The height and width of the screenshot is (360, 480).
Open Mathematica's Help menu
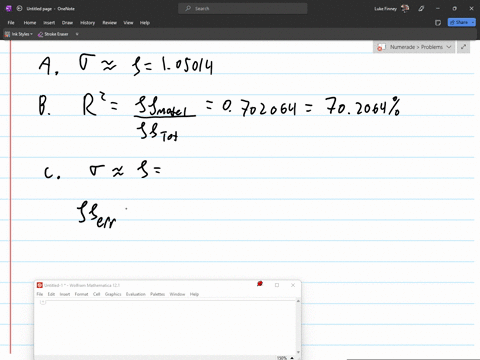click(194, 294)
